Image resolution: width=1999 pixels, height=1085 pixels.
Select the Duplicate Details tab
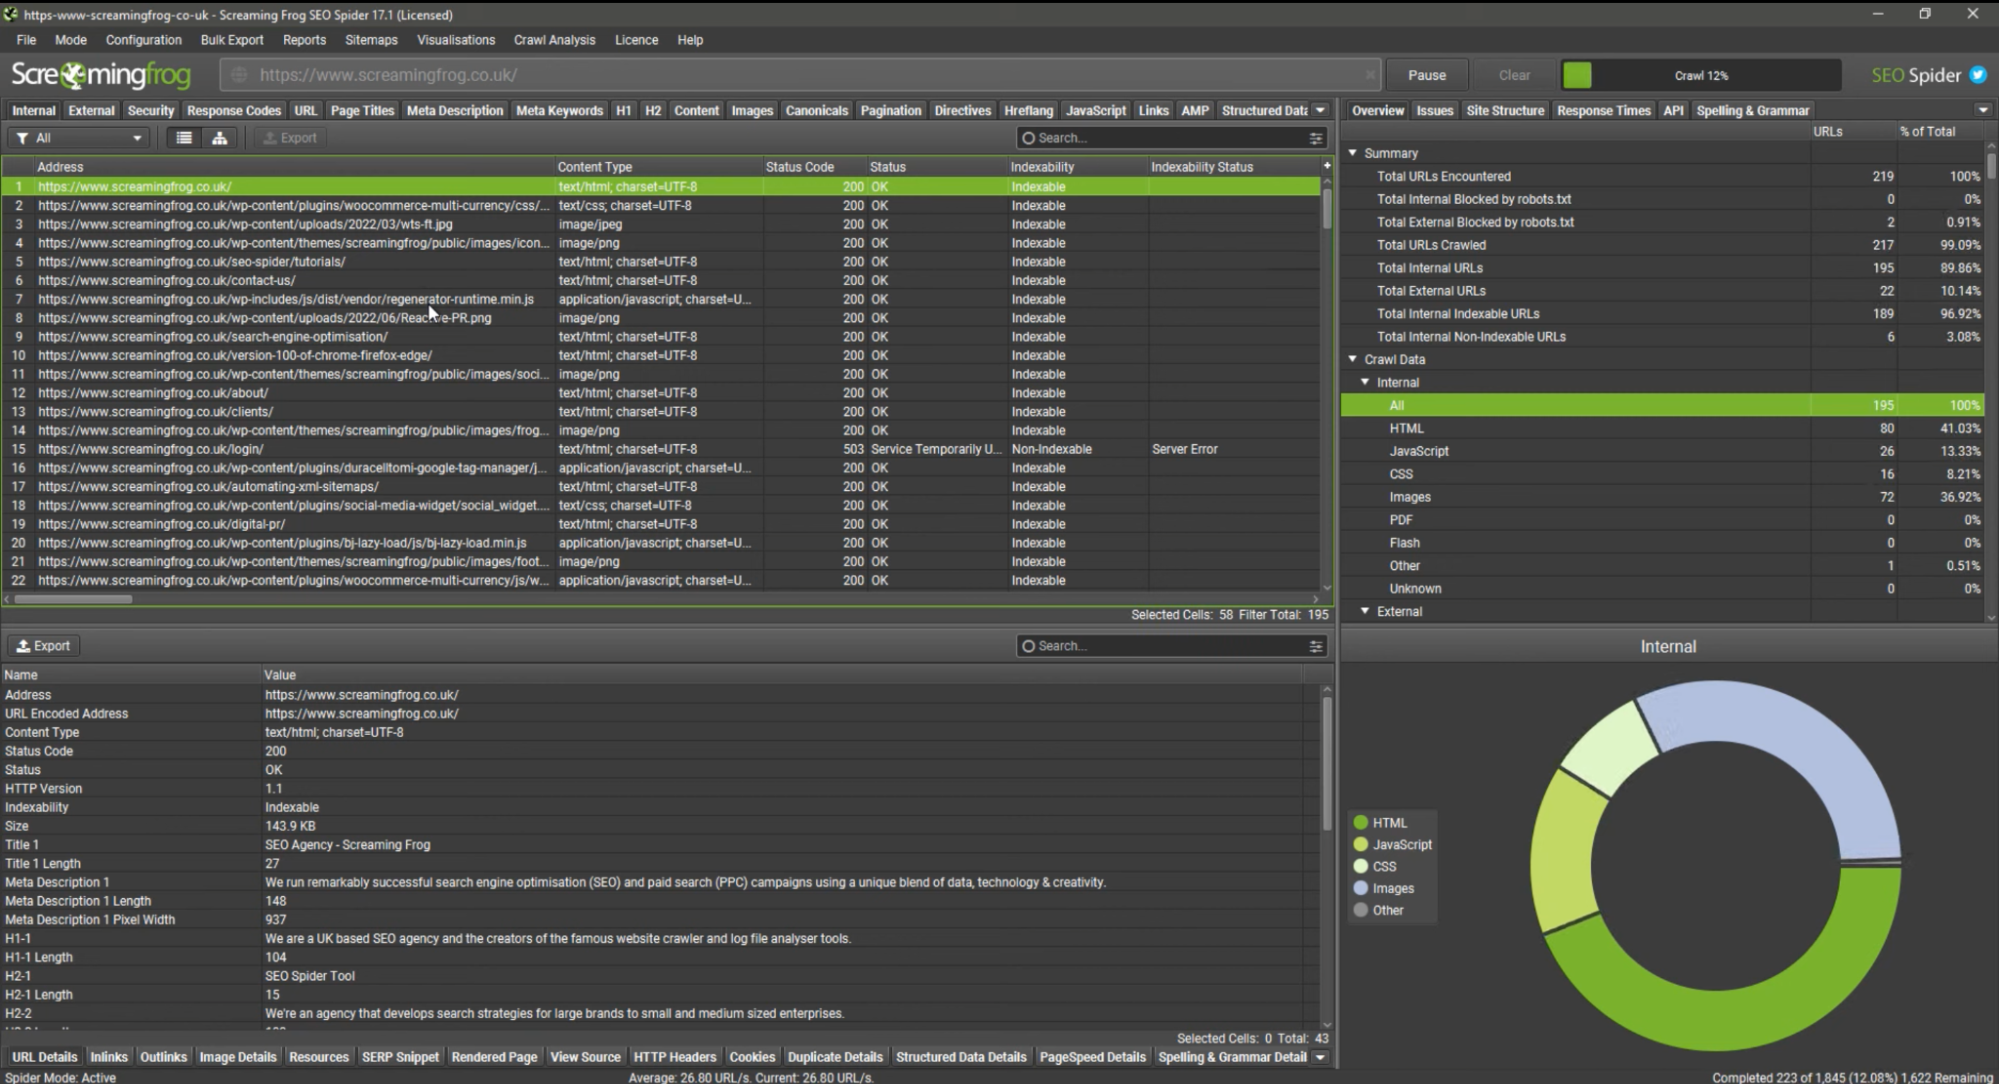834,1057
